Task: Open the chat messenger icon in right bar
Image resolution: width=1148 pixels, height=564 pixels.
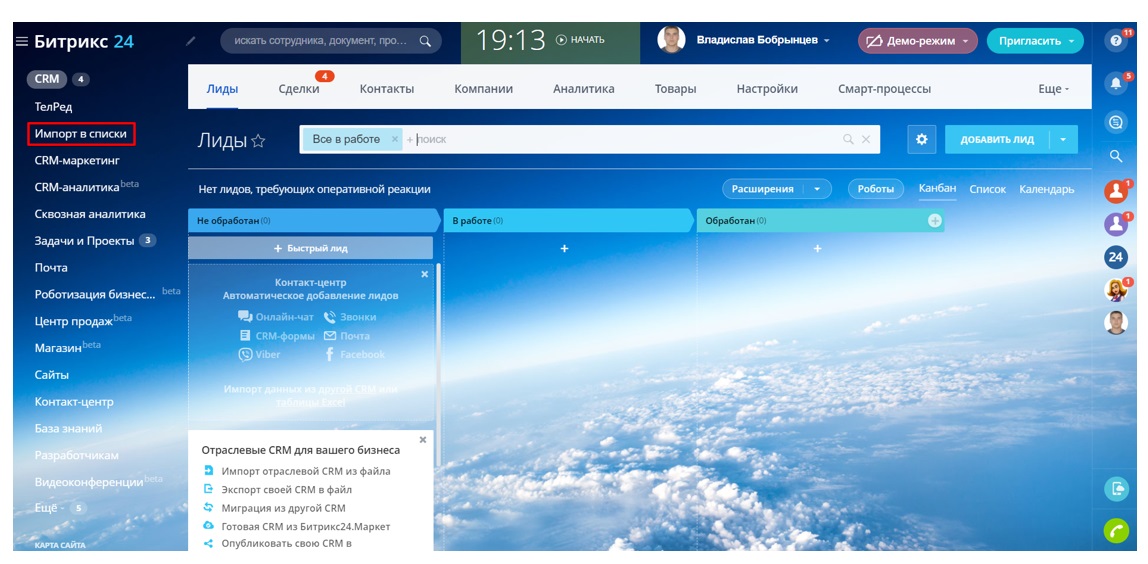Action: point(1116,123)
